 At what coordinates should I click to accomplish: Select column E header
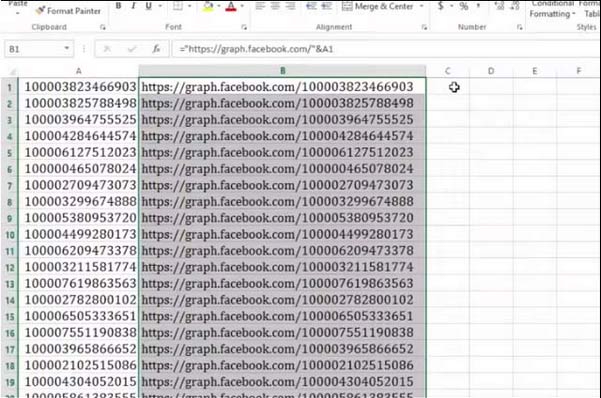tap(534, 71)
